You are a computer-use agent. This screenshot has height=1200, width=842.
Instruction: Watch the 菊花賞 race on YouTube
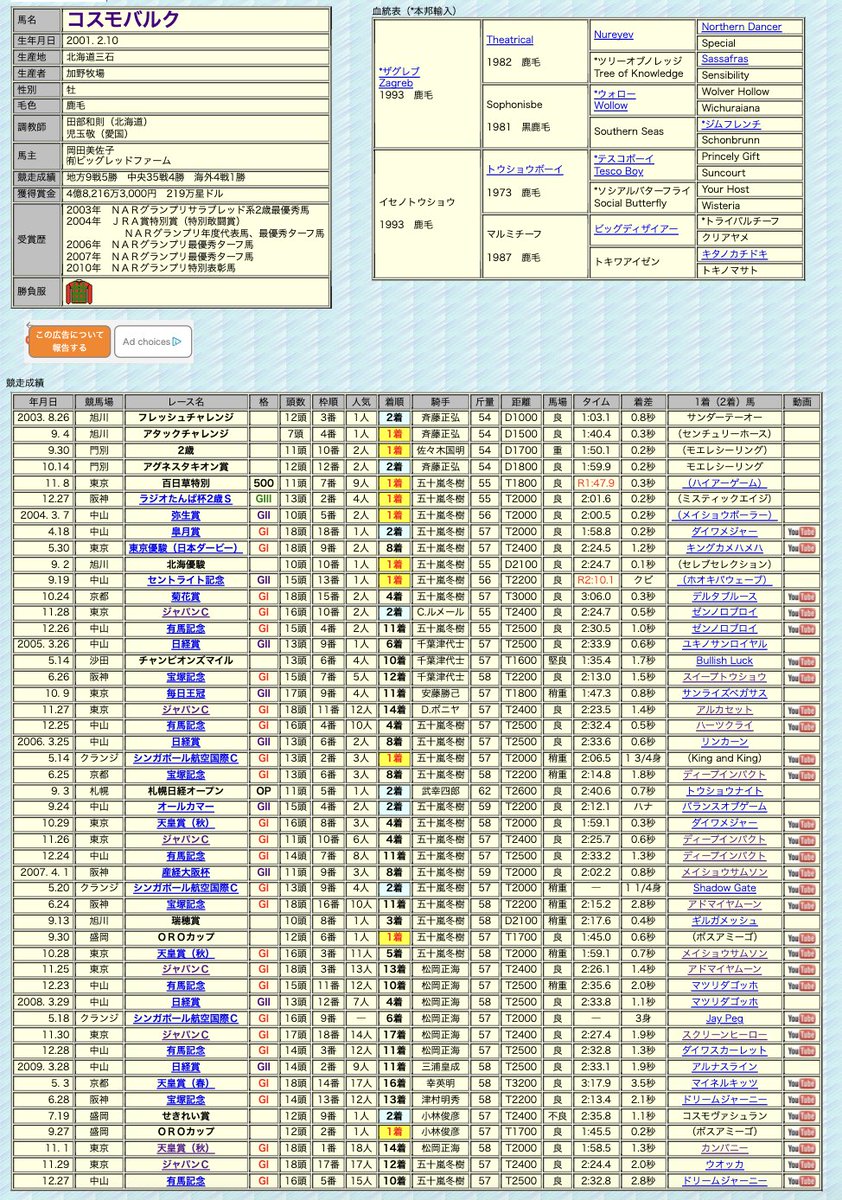(x=801, y=596)
